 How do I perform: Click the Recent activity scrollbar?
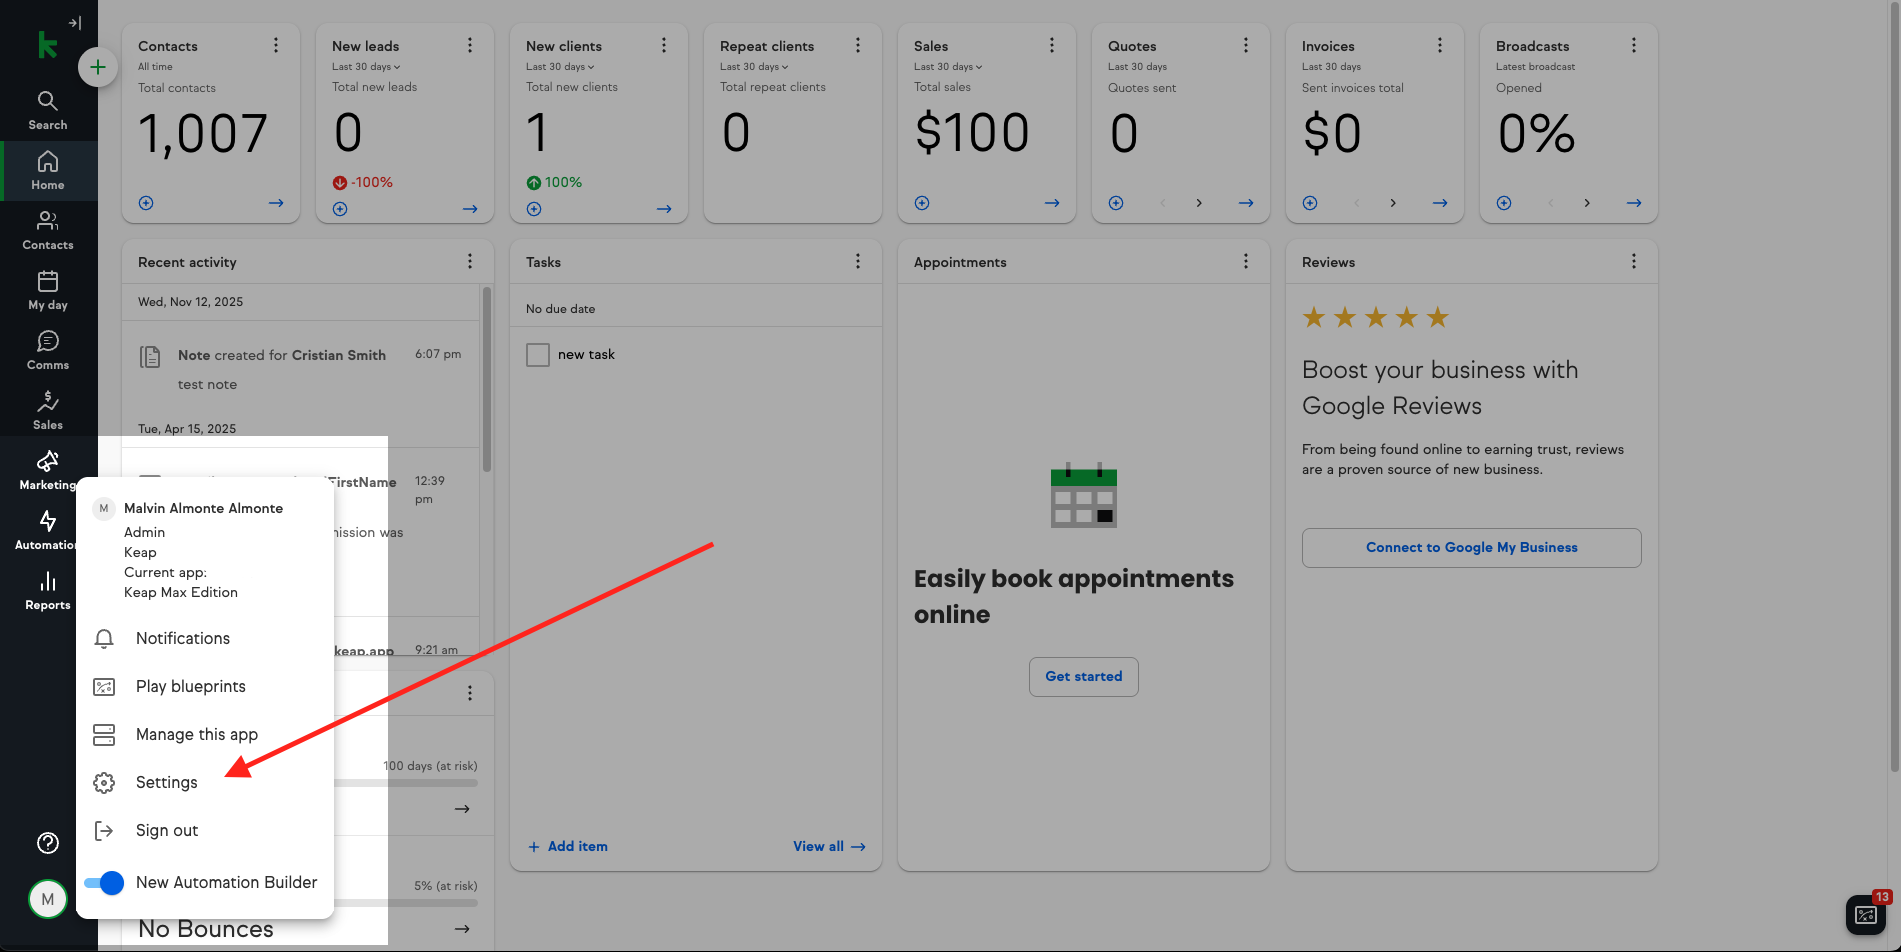[x=487, y=380]
